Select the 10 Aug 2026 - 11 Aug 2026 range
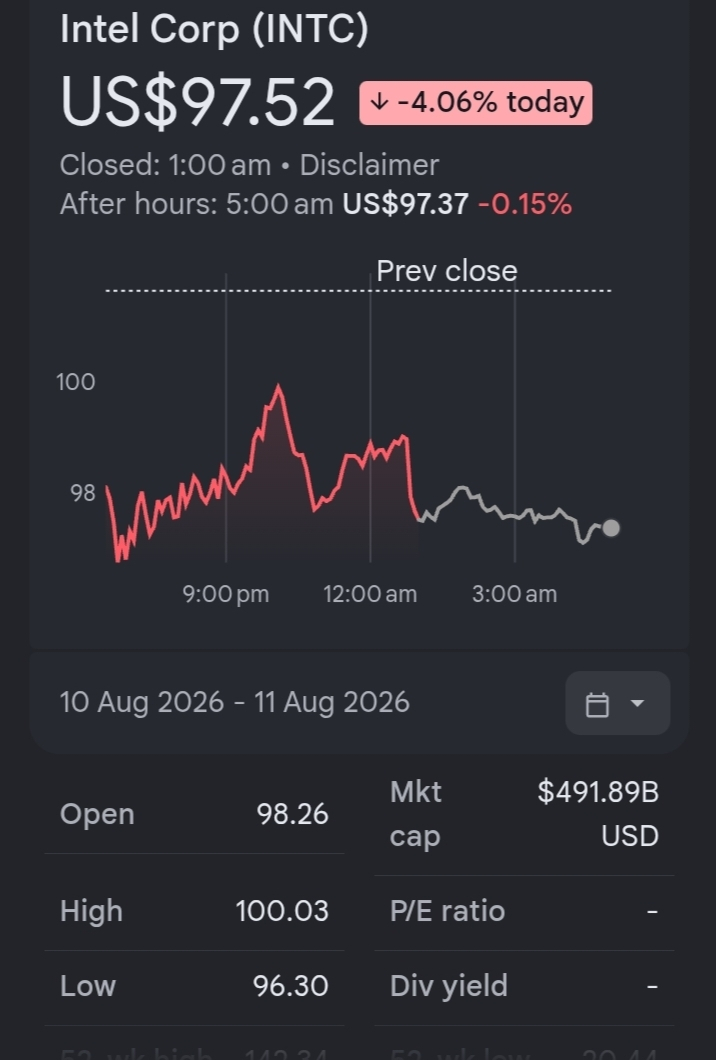Screen dimensions: 716x1060 [235, 702]
